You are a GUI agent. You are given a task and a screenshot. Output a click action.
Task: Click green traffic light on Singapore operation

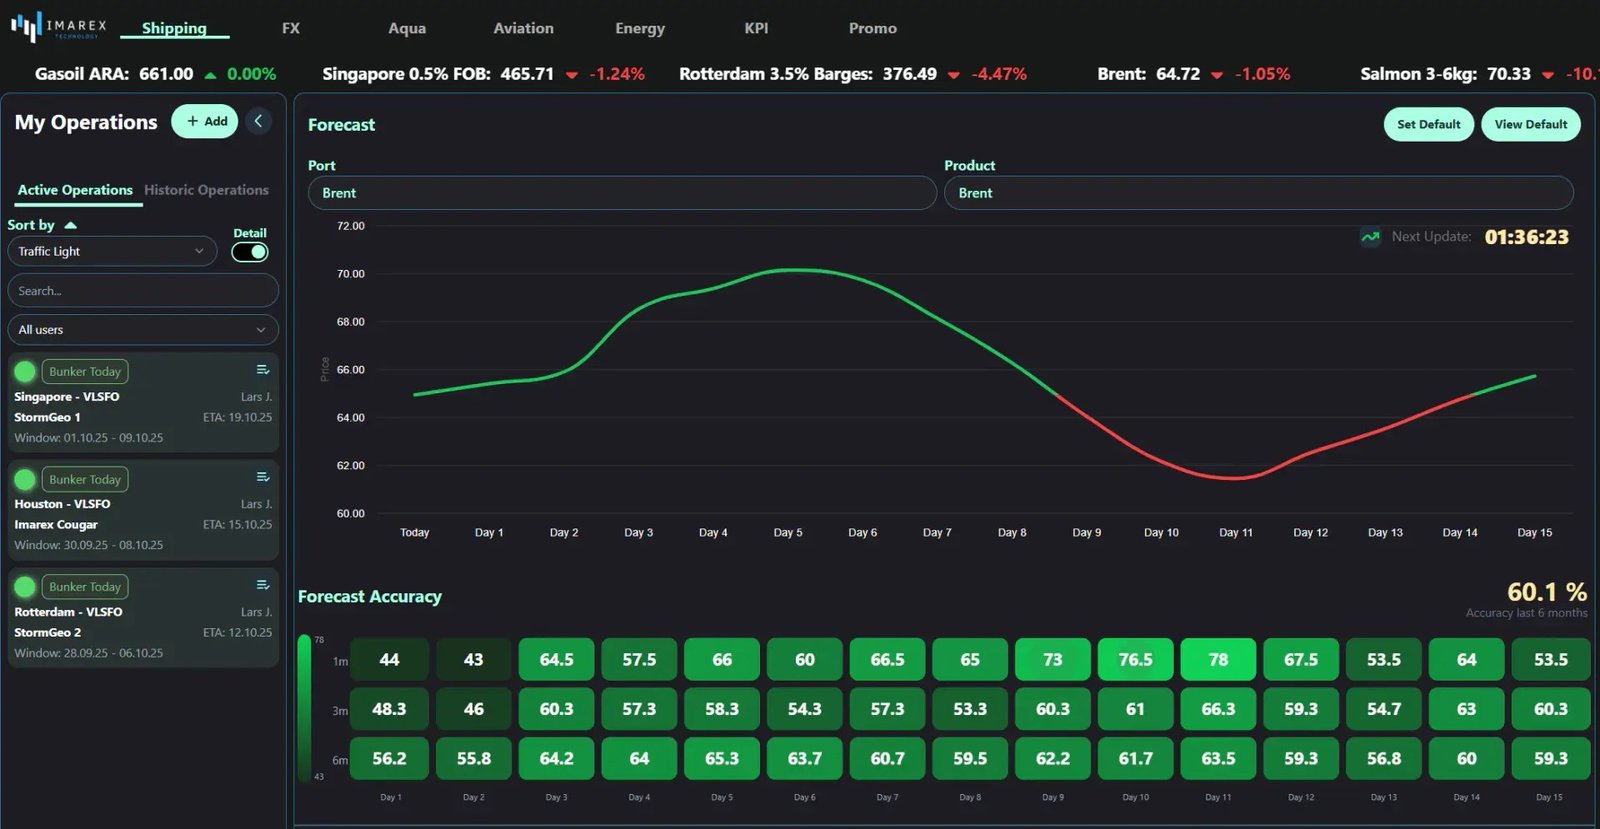[25, 372]
